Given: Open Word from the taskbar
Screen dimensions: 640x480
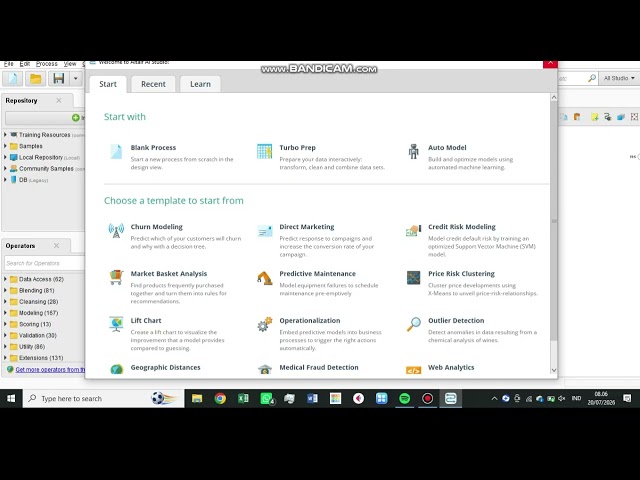Looking at the screenshot, I should tap(312, 398).
